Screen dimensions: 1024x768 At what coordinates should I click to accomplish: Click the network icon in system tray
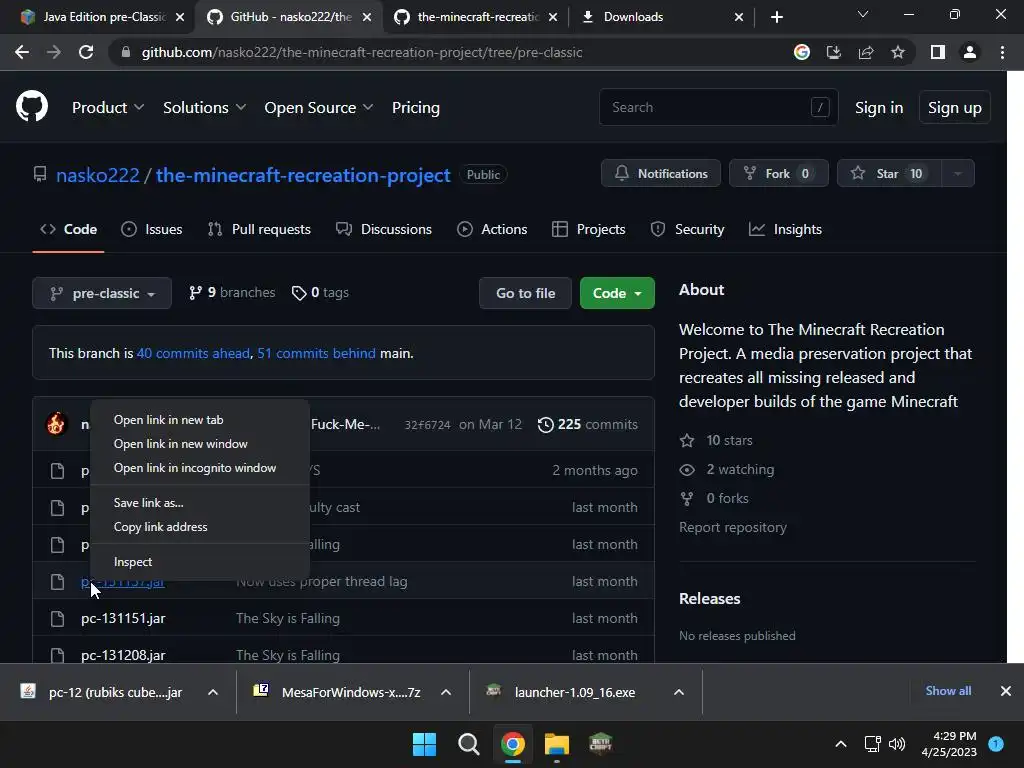click(872, 744)
